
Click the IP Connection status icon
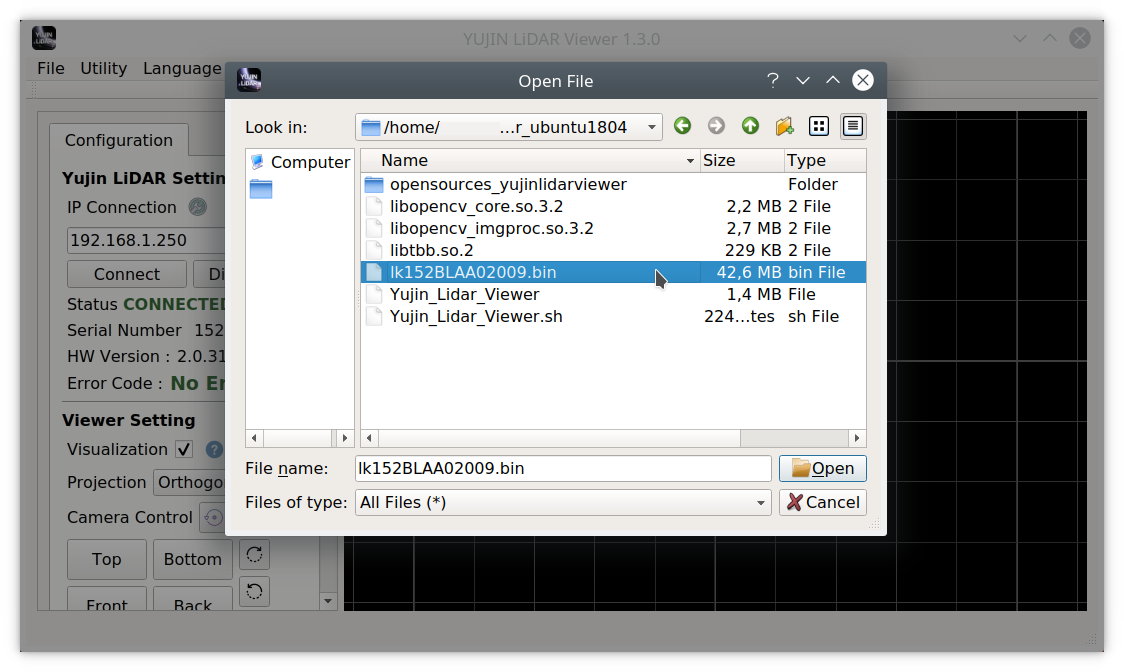click(198, 207)
